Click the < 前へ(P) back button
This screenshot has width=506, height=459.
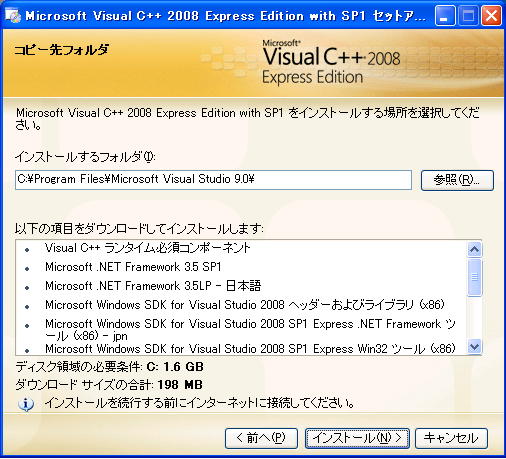(x=261, y=438)
